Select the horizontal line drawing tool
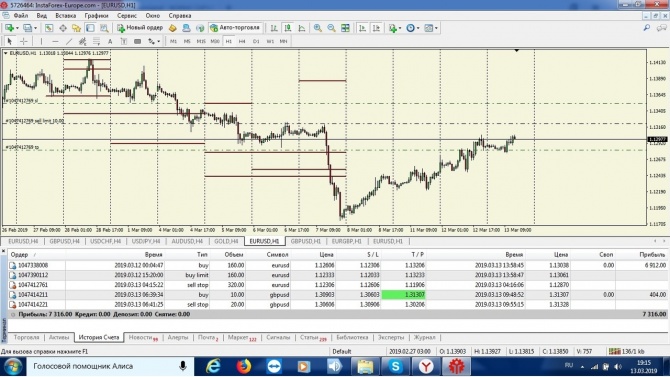Image resolution: width=670 pixels, height=377 pixels. point(55,41)
